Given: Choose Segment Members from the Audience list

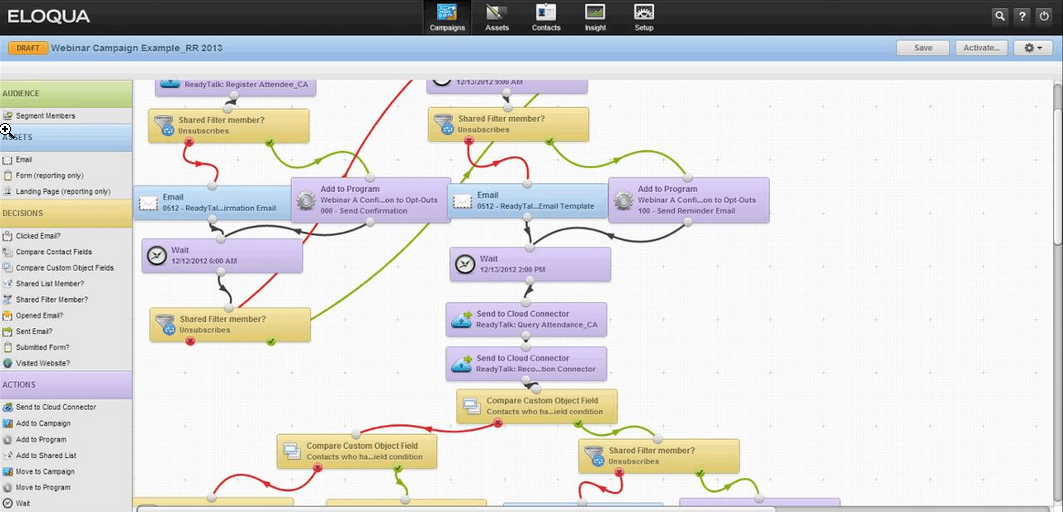Looking at the screenshot, I should click(x=45, y=116).
